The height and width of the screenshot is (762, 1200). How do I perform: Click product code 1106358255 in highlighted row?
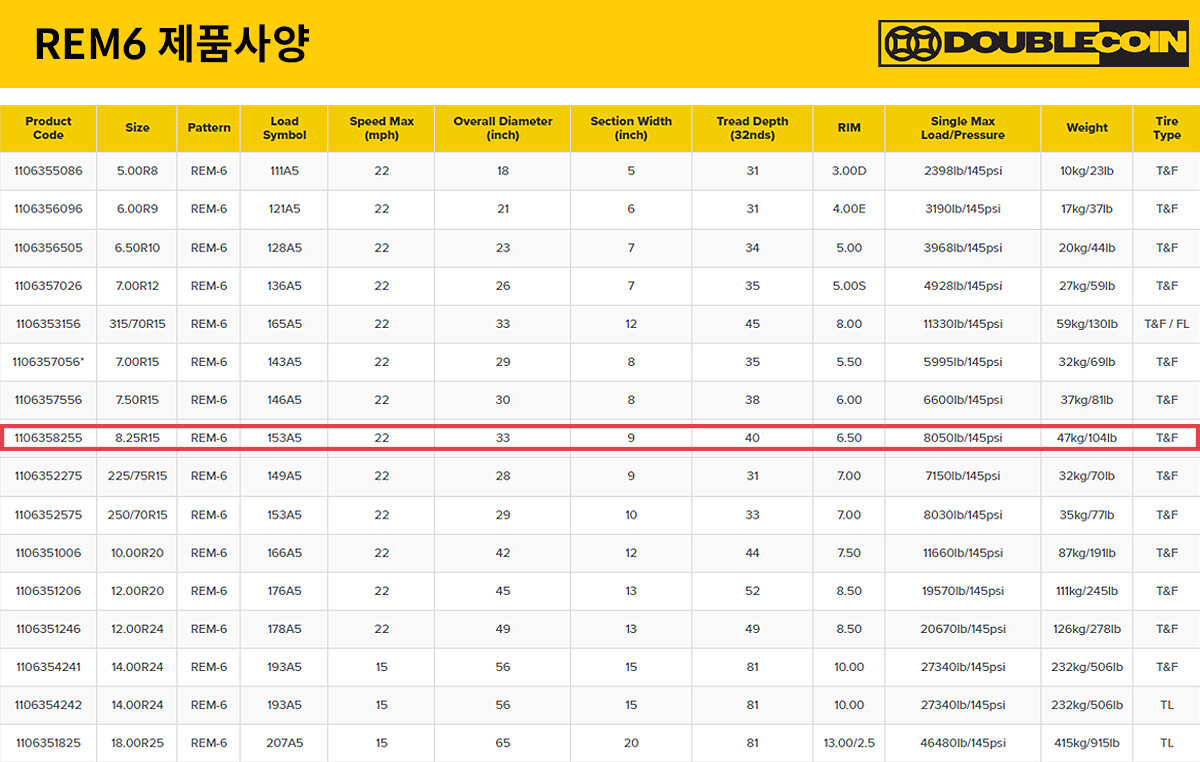48,438
